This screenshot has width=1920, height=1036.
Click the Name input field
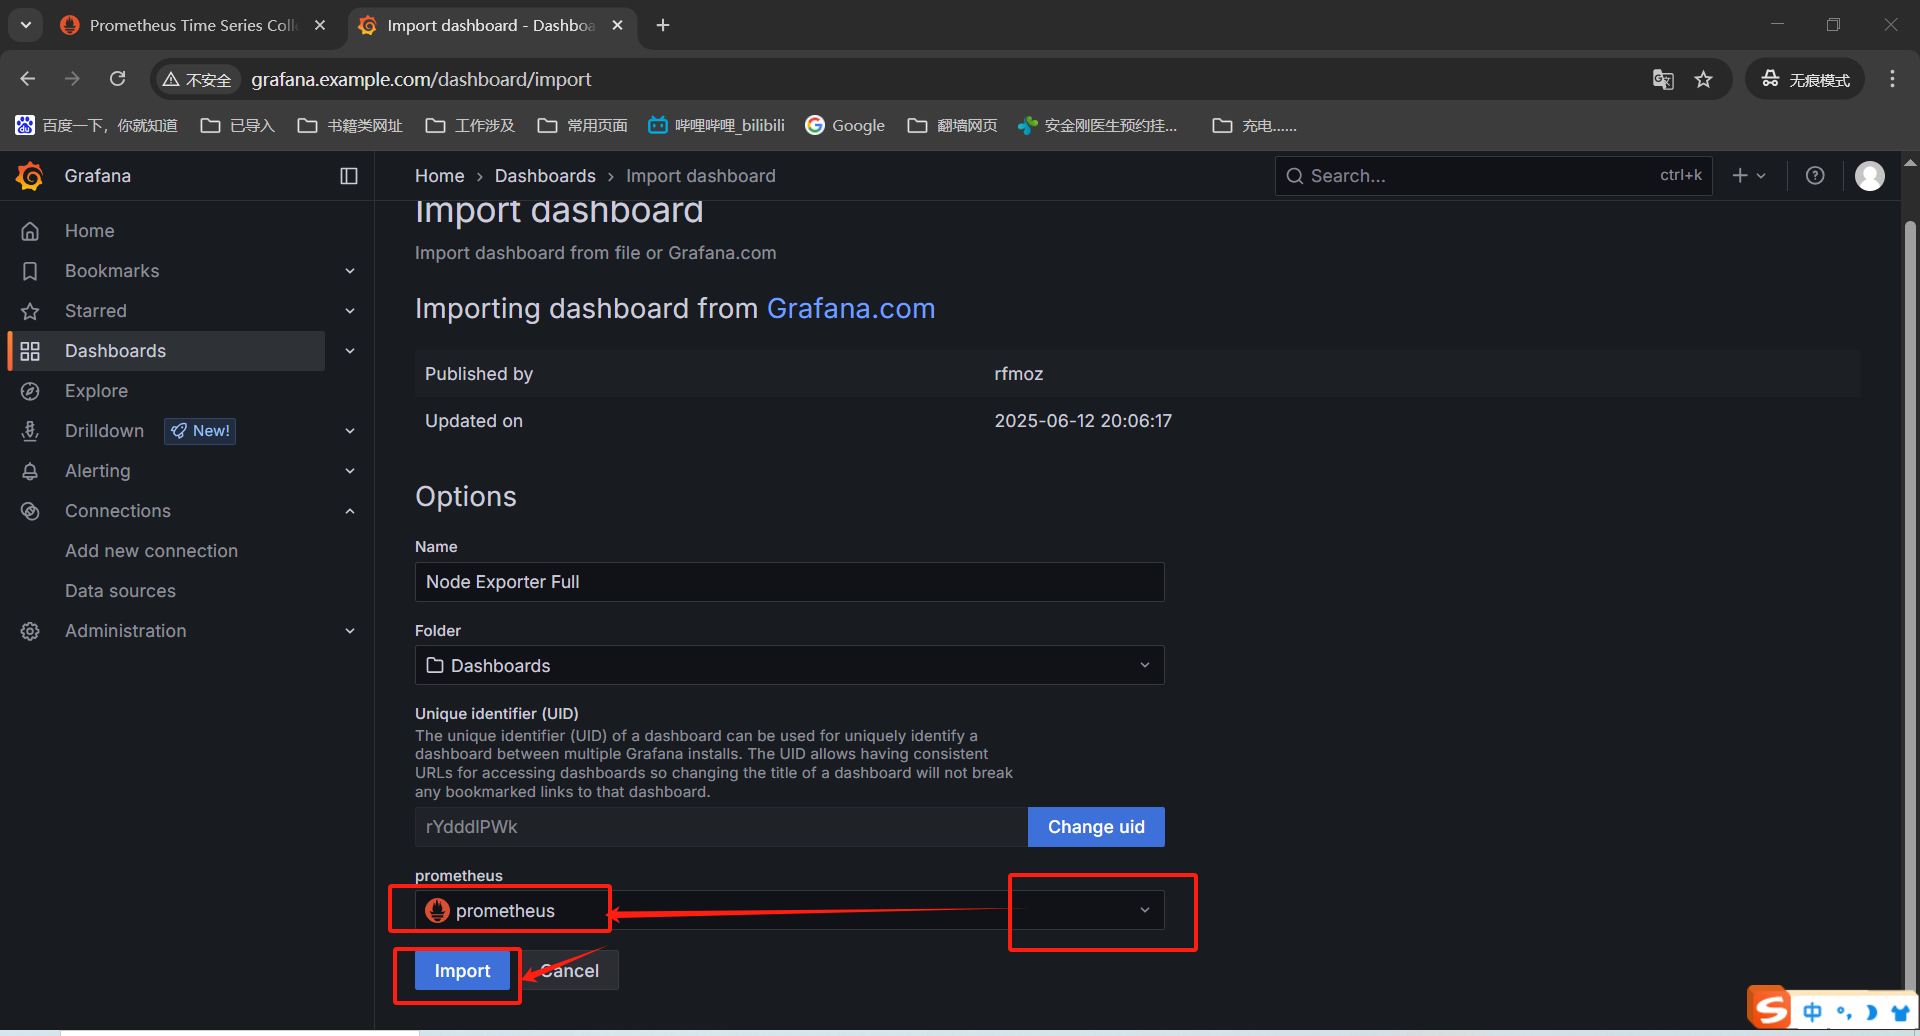789,582
